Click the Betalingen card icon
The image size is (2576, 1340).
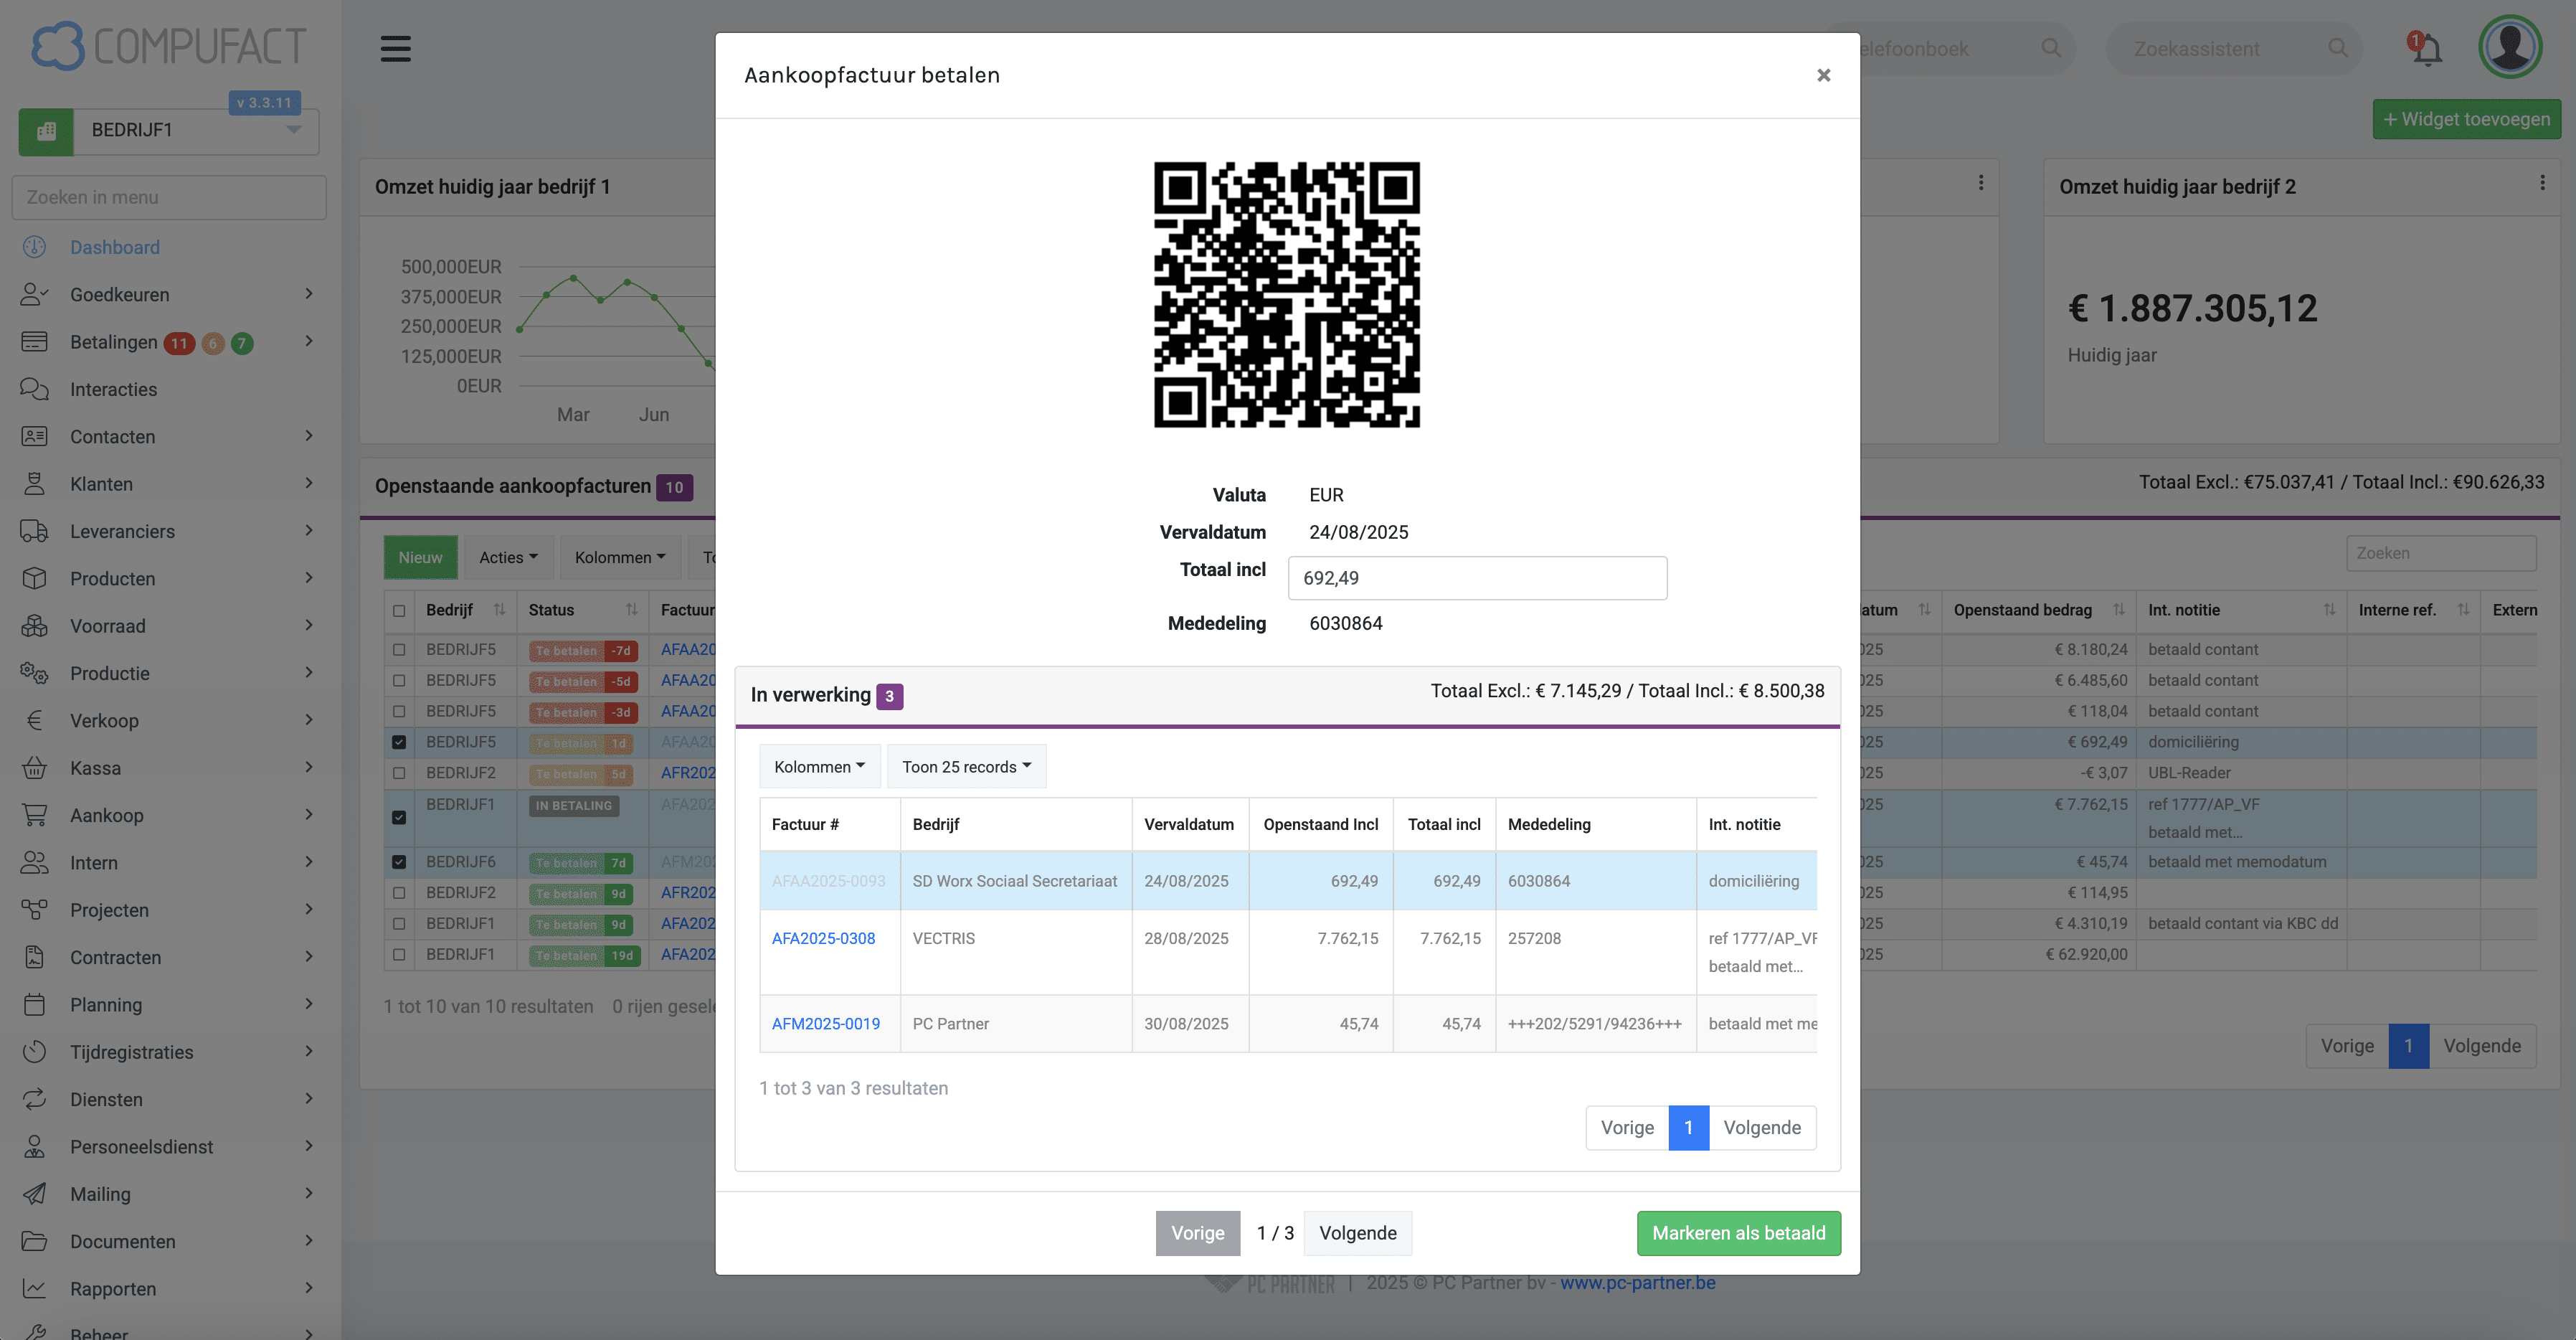coord(34,342)
